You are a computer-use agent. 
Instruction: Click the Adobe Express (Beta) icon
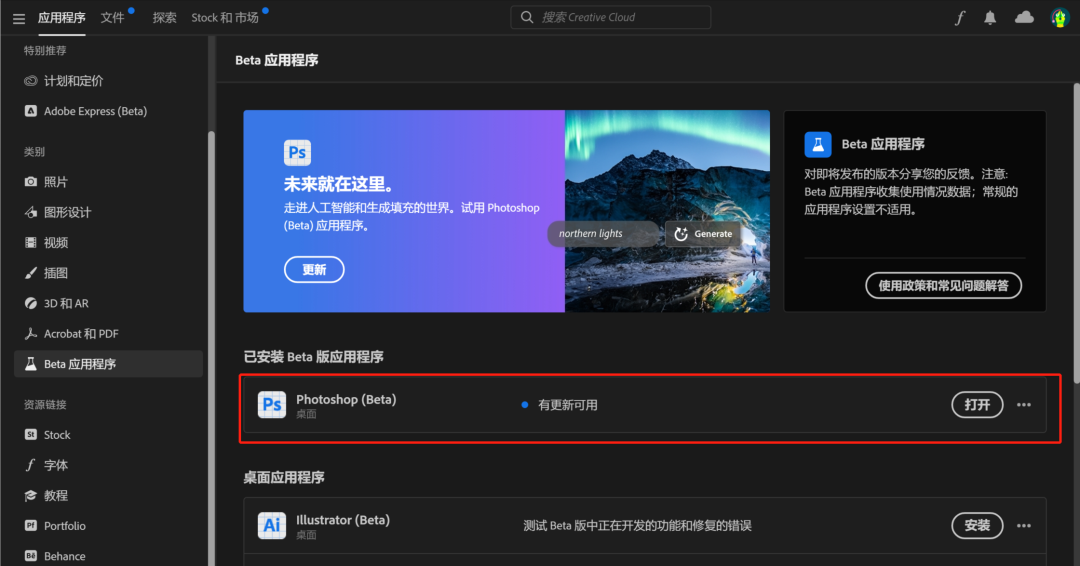click(x=30, y=111)
